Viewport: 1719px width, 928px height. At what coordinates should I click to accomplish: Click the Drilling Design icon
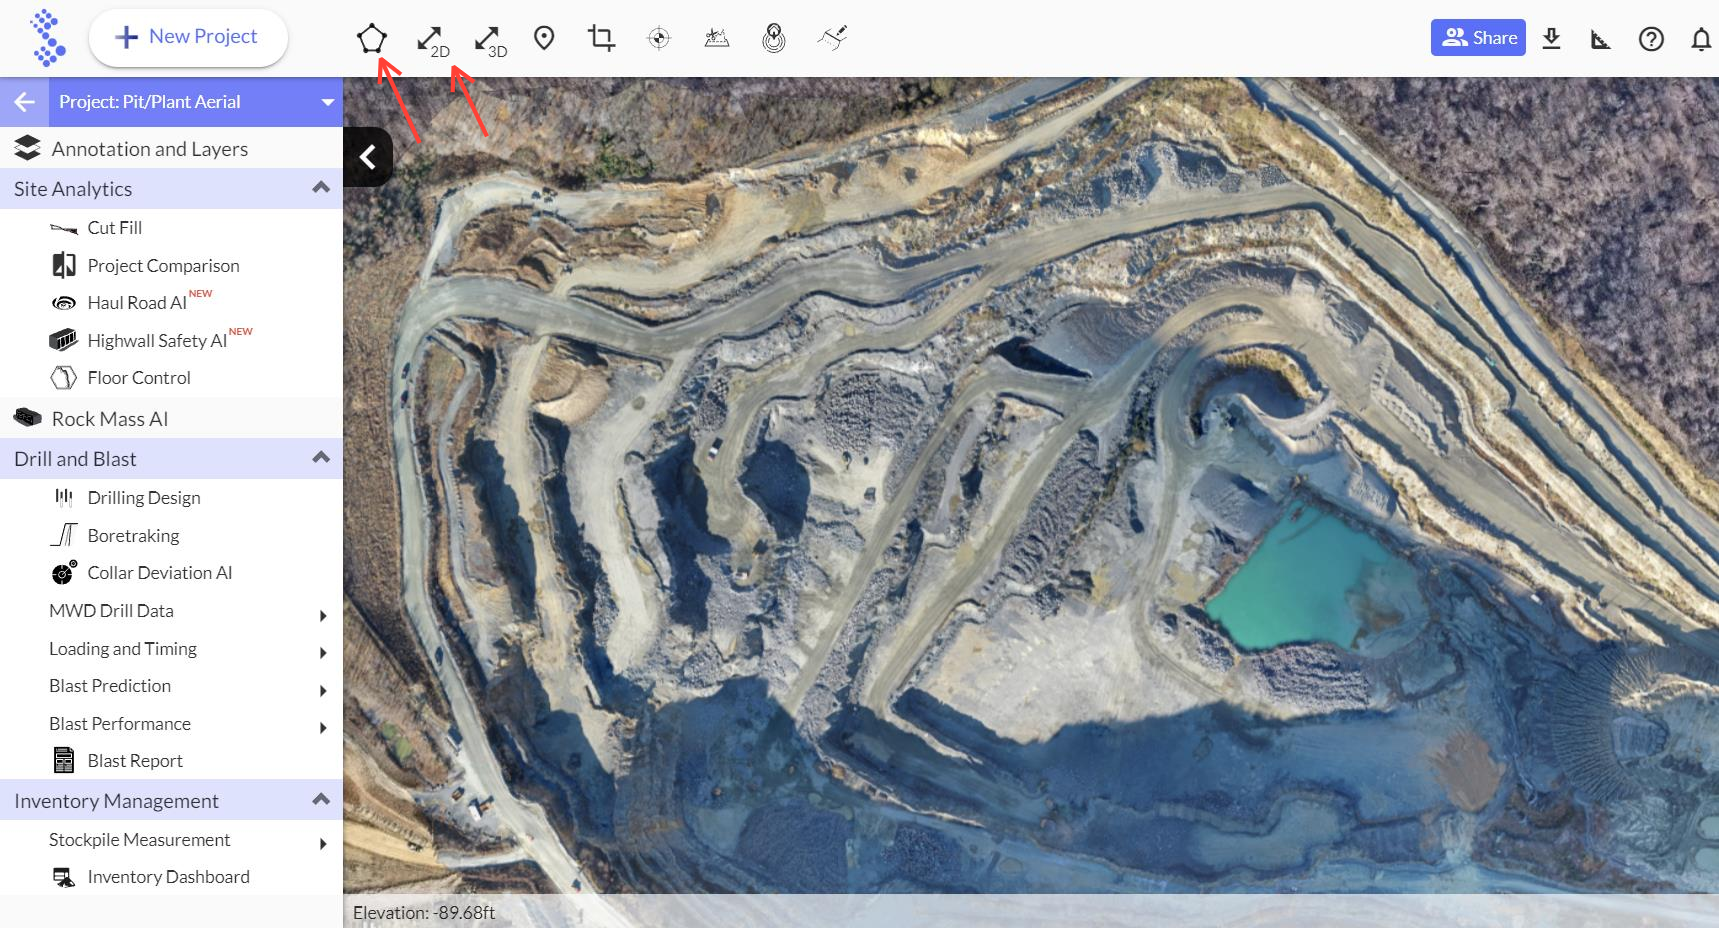pos(64,497)
